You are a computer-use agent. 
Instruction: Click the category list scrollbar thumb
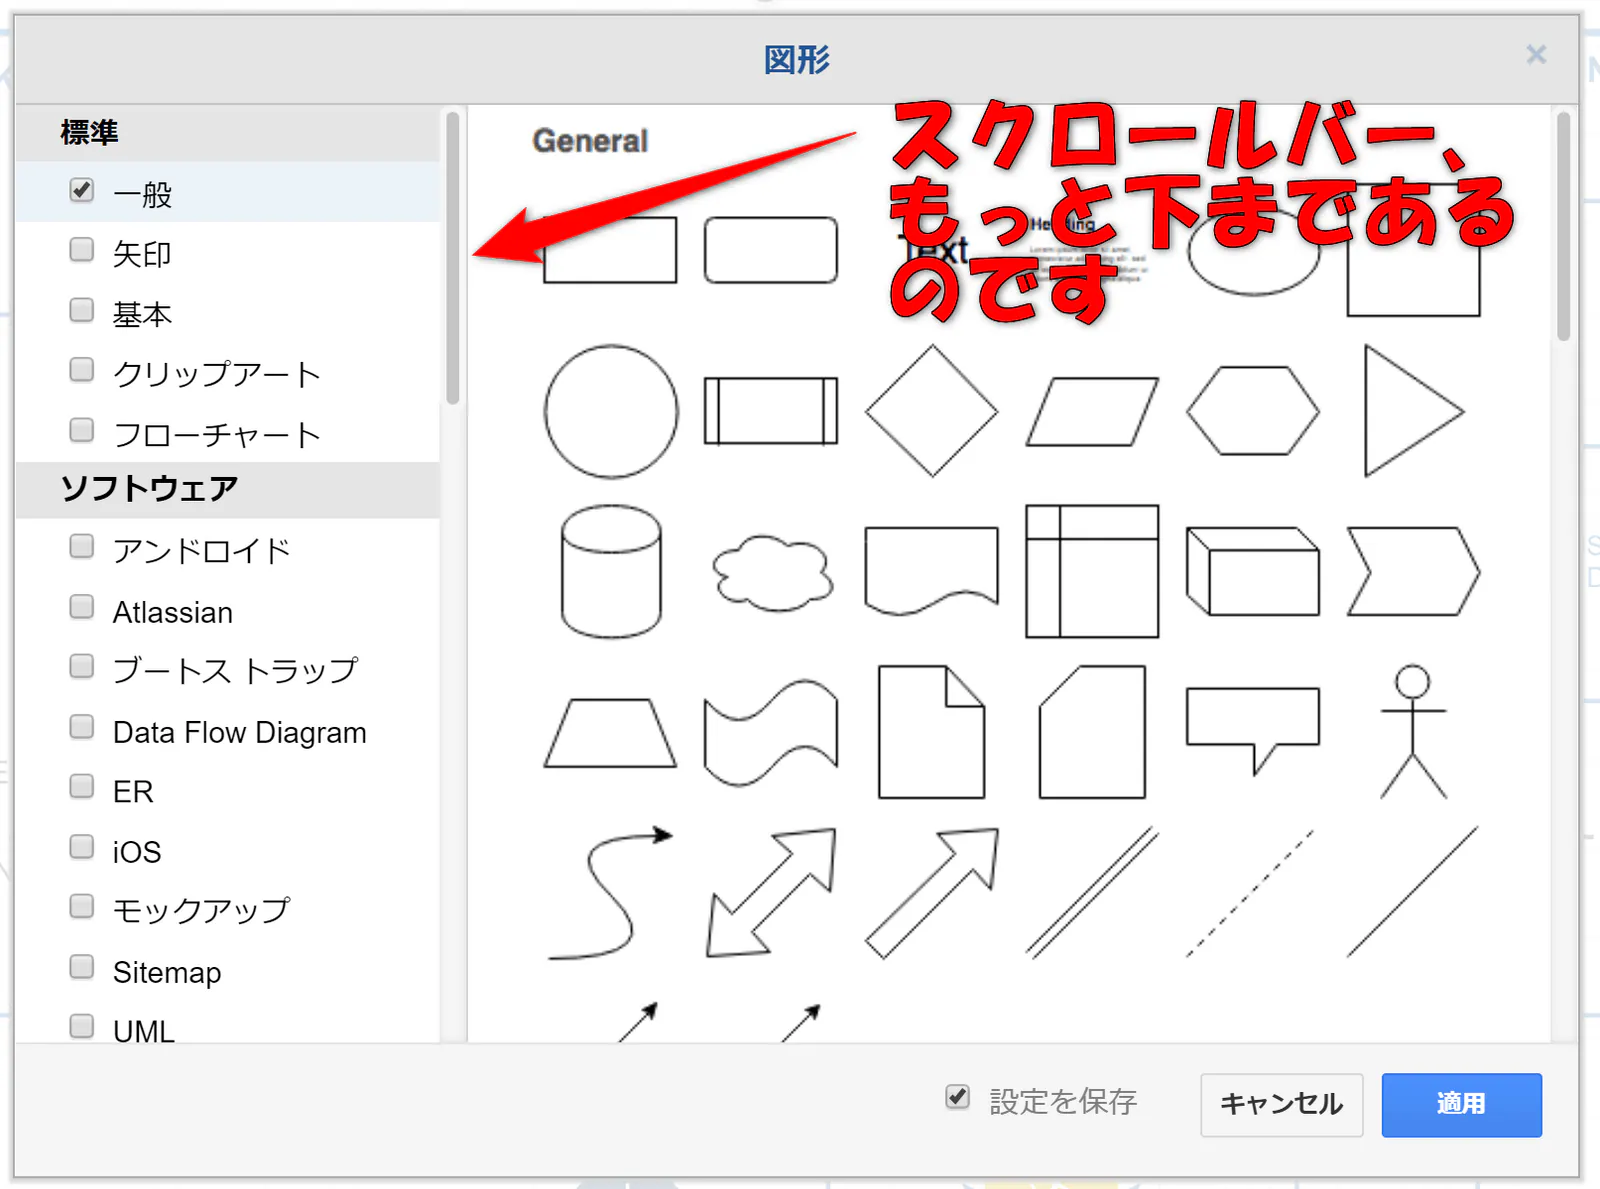point(453,258)
